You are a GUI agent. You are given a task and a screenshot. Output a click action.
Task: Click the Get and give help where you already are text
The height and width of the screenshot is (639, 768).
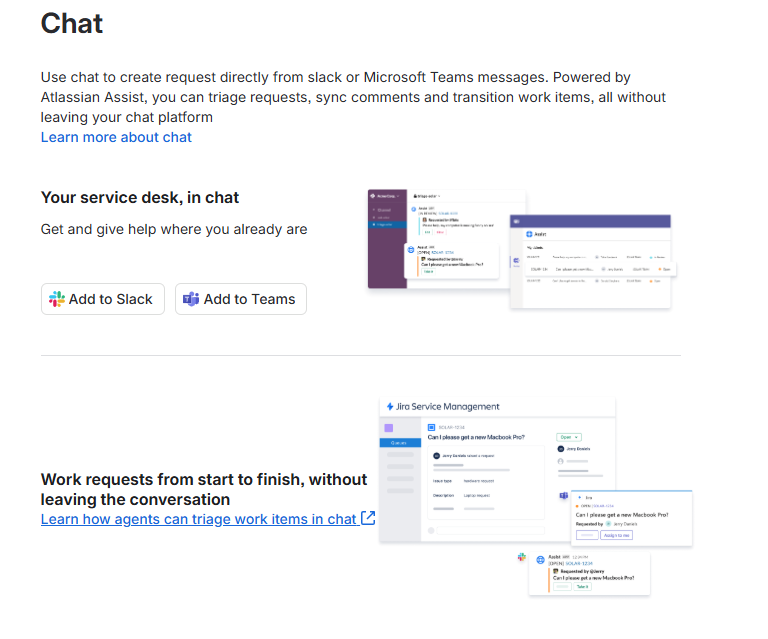pos(174,229)
